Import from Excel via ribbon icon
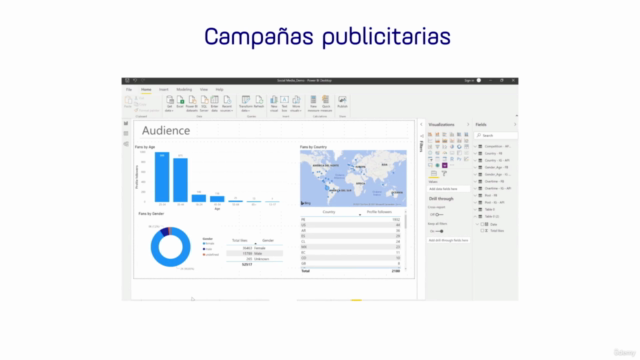This screenshot has height=360, width=640. click(x=180, y=102)
